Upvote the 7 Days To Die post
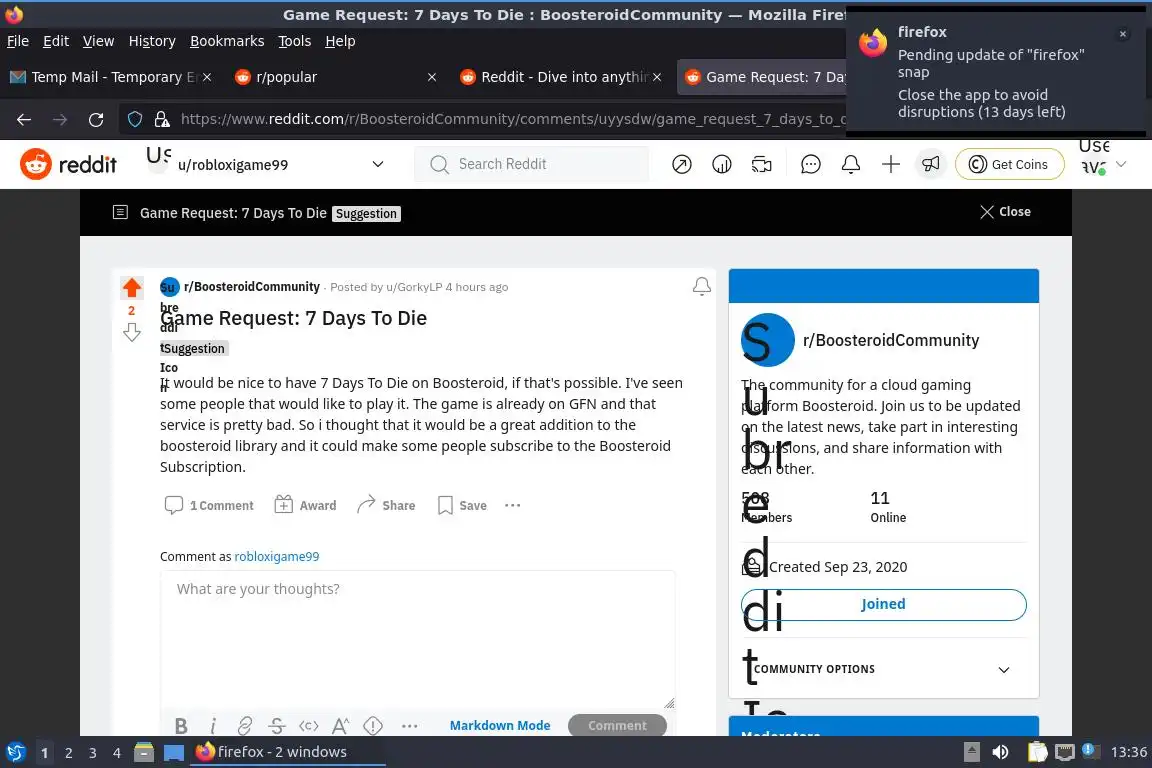 coord(132,287)
